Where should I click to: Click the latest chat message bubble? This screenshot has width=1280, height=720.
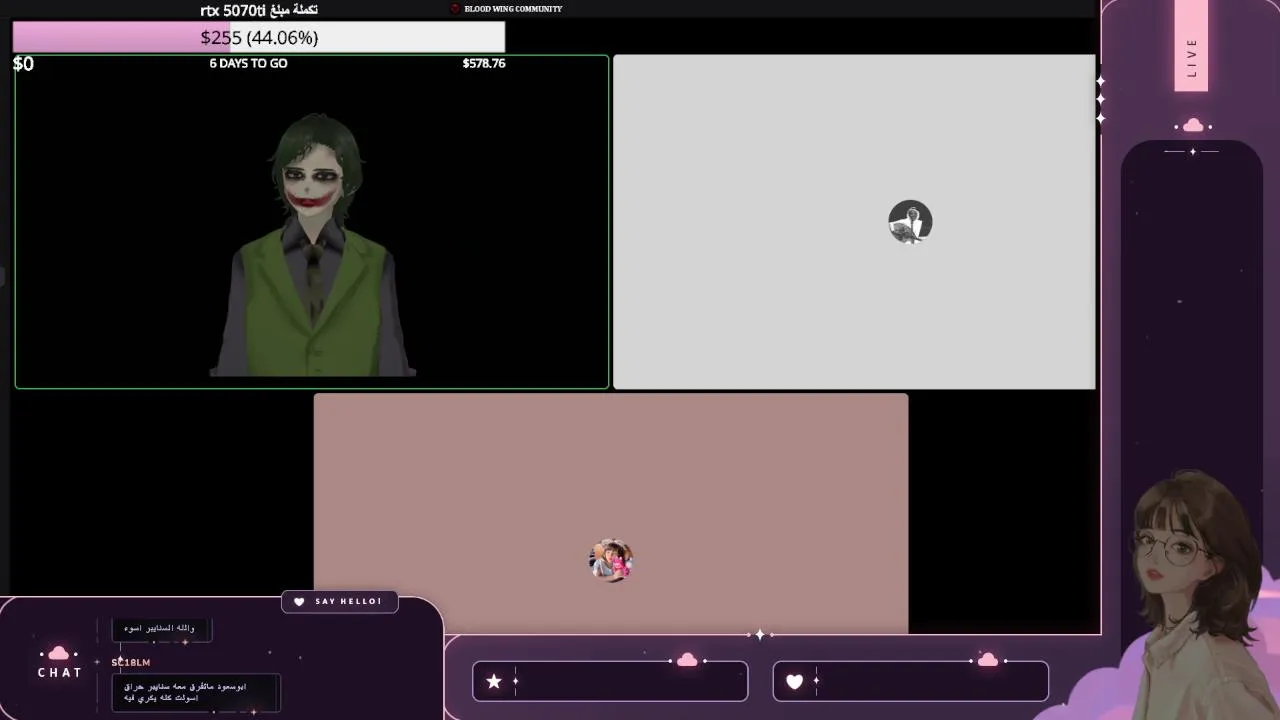tap(196, 692)
